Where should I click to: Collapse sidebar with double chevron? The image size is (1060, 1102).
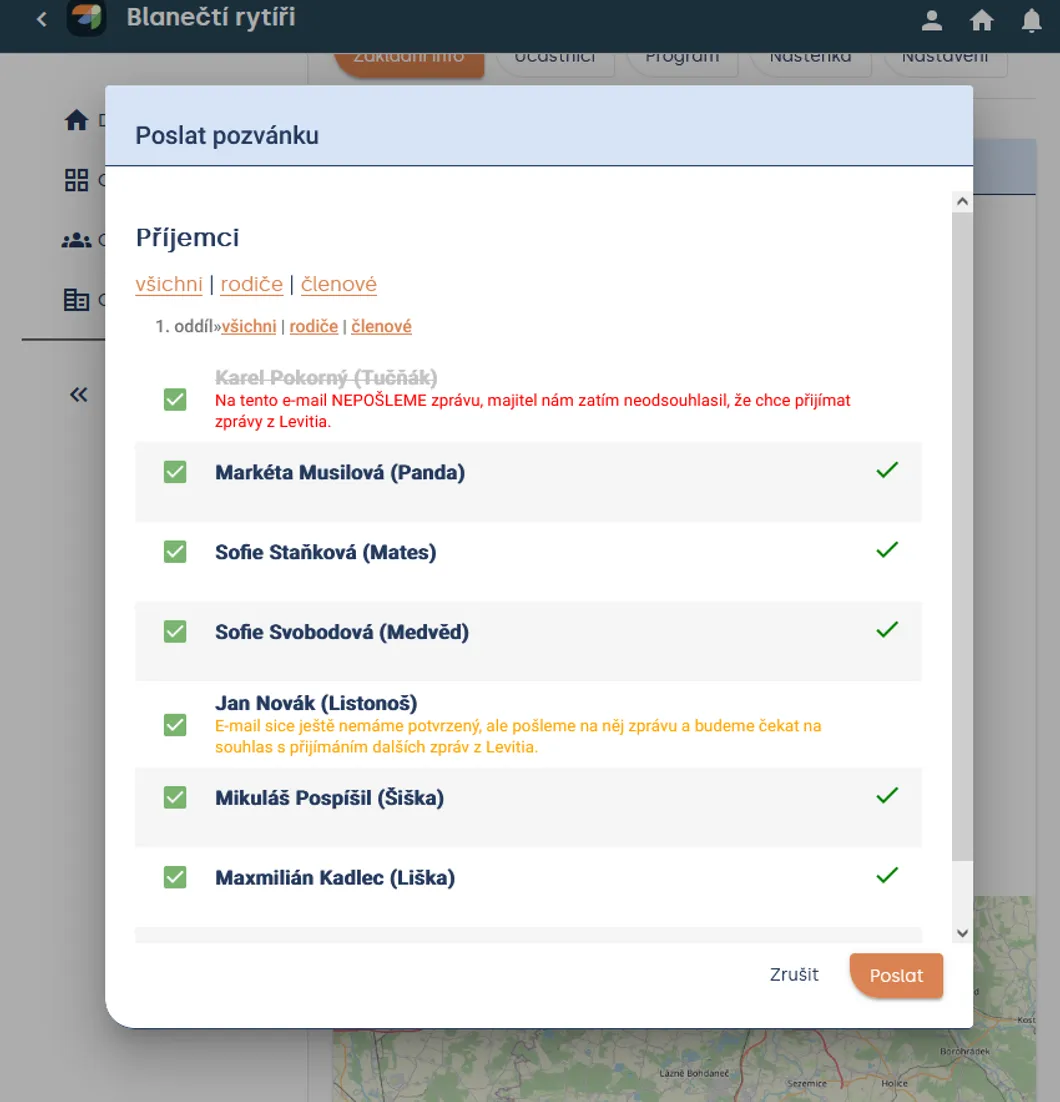tap(79, 394)
